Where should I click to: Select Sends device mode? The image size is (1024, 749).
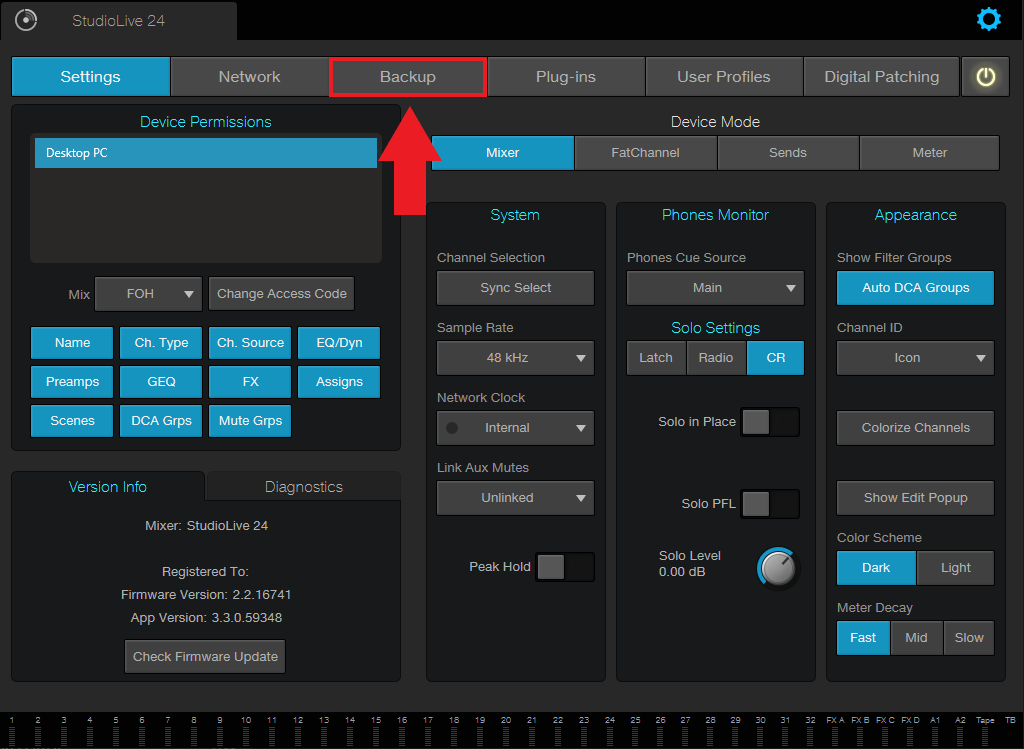[788, 153]
